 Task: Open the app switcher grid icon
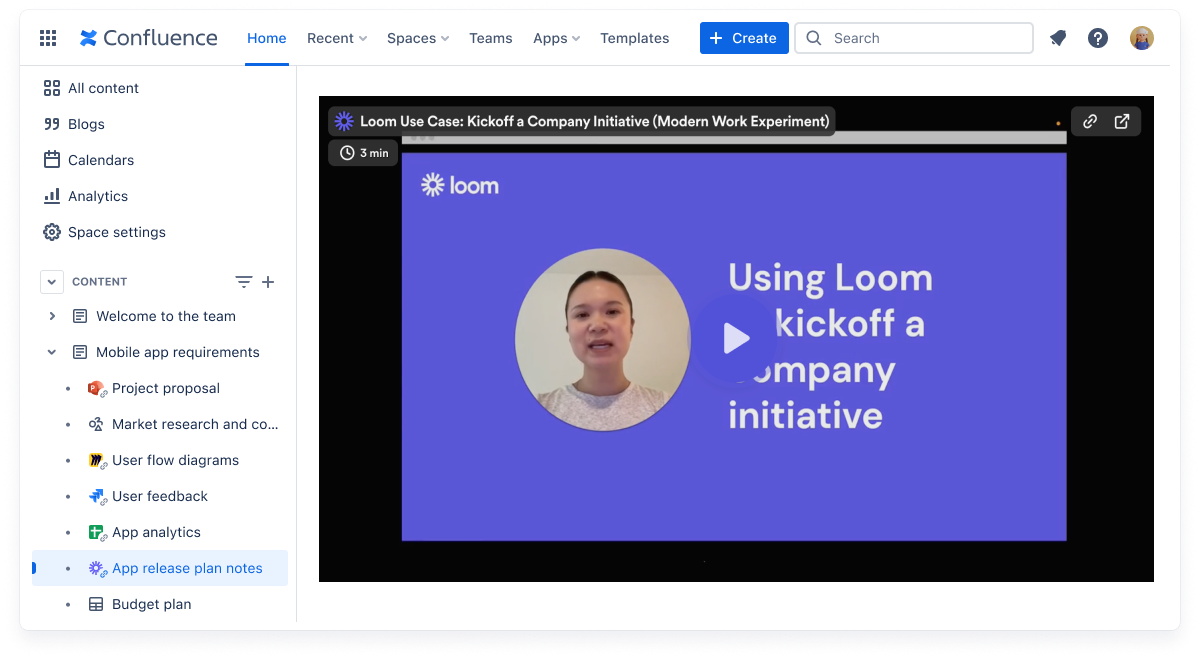[x=48, y=38]
